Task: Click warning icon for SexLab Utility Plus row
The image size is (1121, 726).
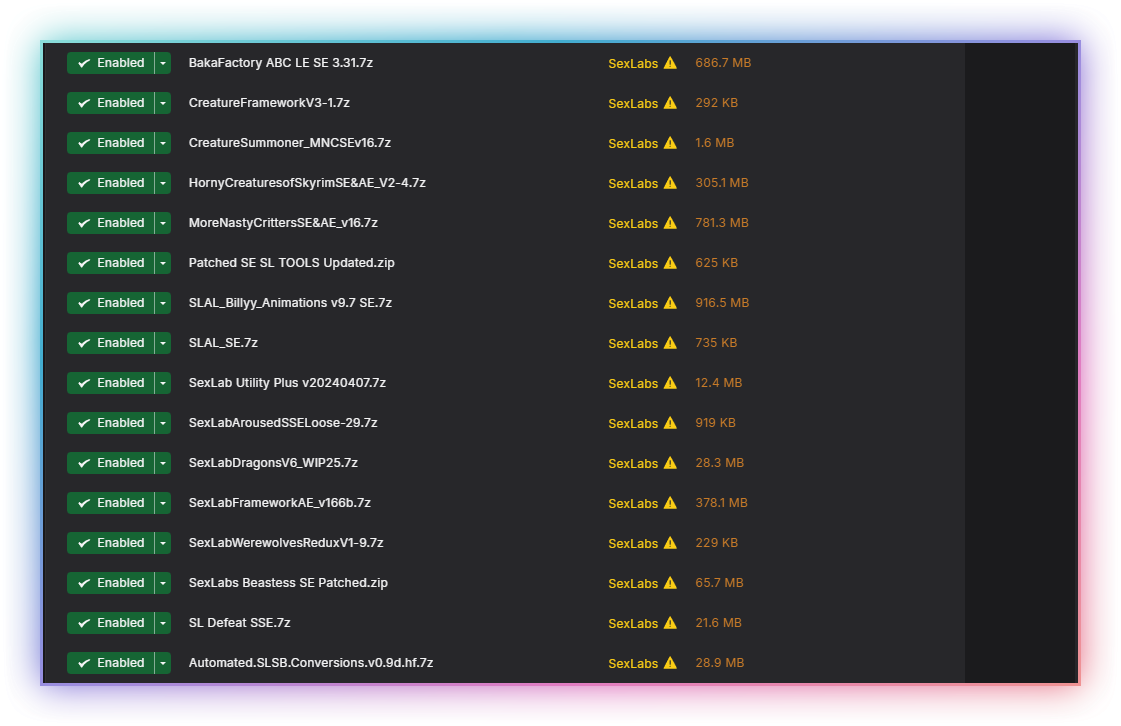Action: (670, 383)
